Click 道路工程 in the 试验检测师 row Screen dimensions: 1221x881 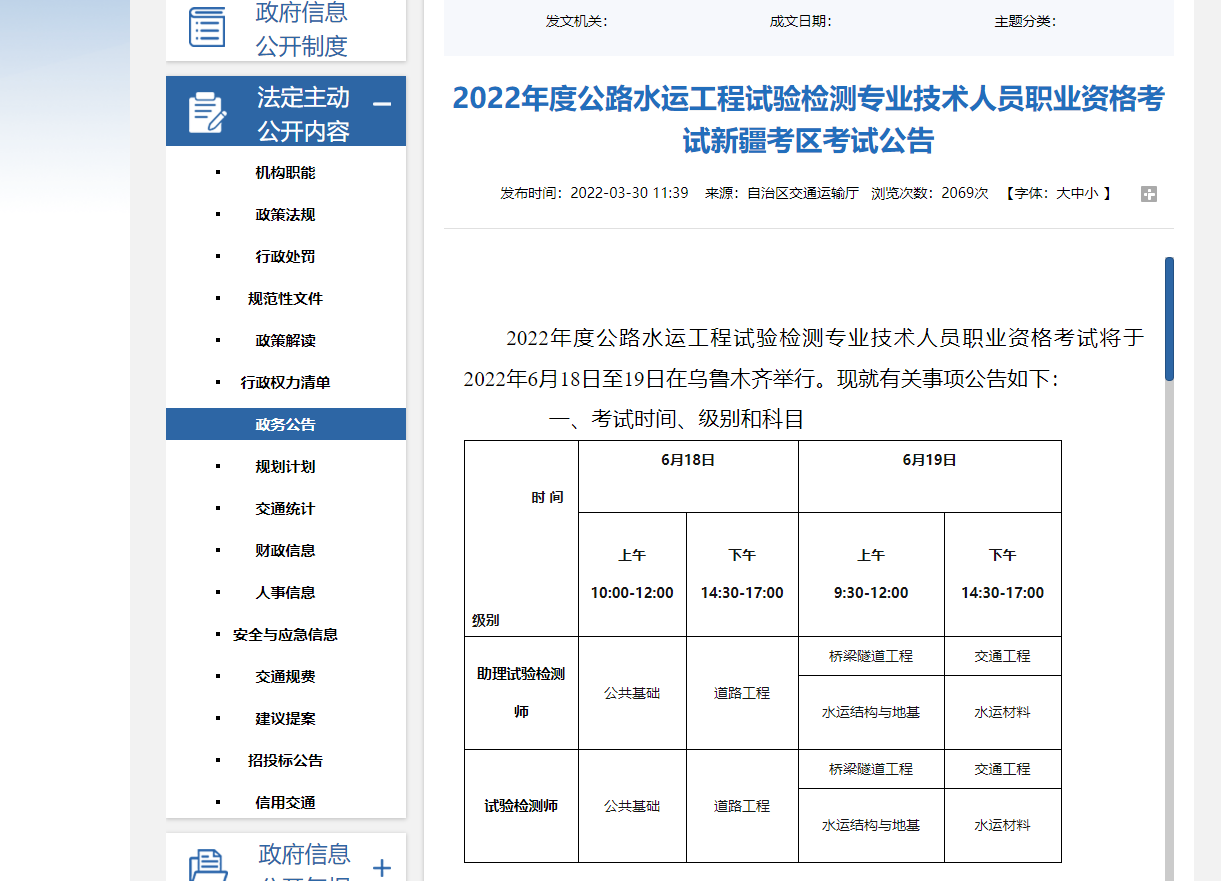[x=742, y=806]
